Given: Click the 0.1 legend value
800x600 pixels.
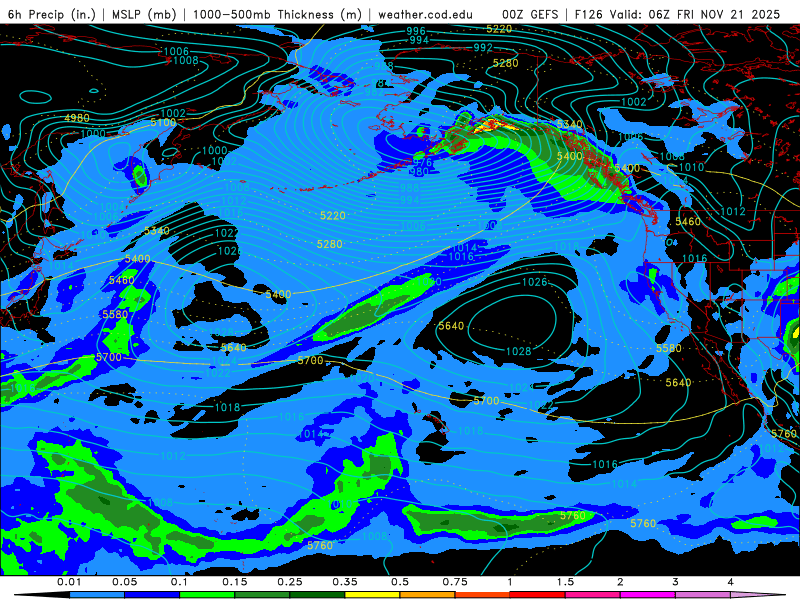Looking at the screenshot, I should (180, 582).
